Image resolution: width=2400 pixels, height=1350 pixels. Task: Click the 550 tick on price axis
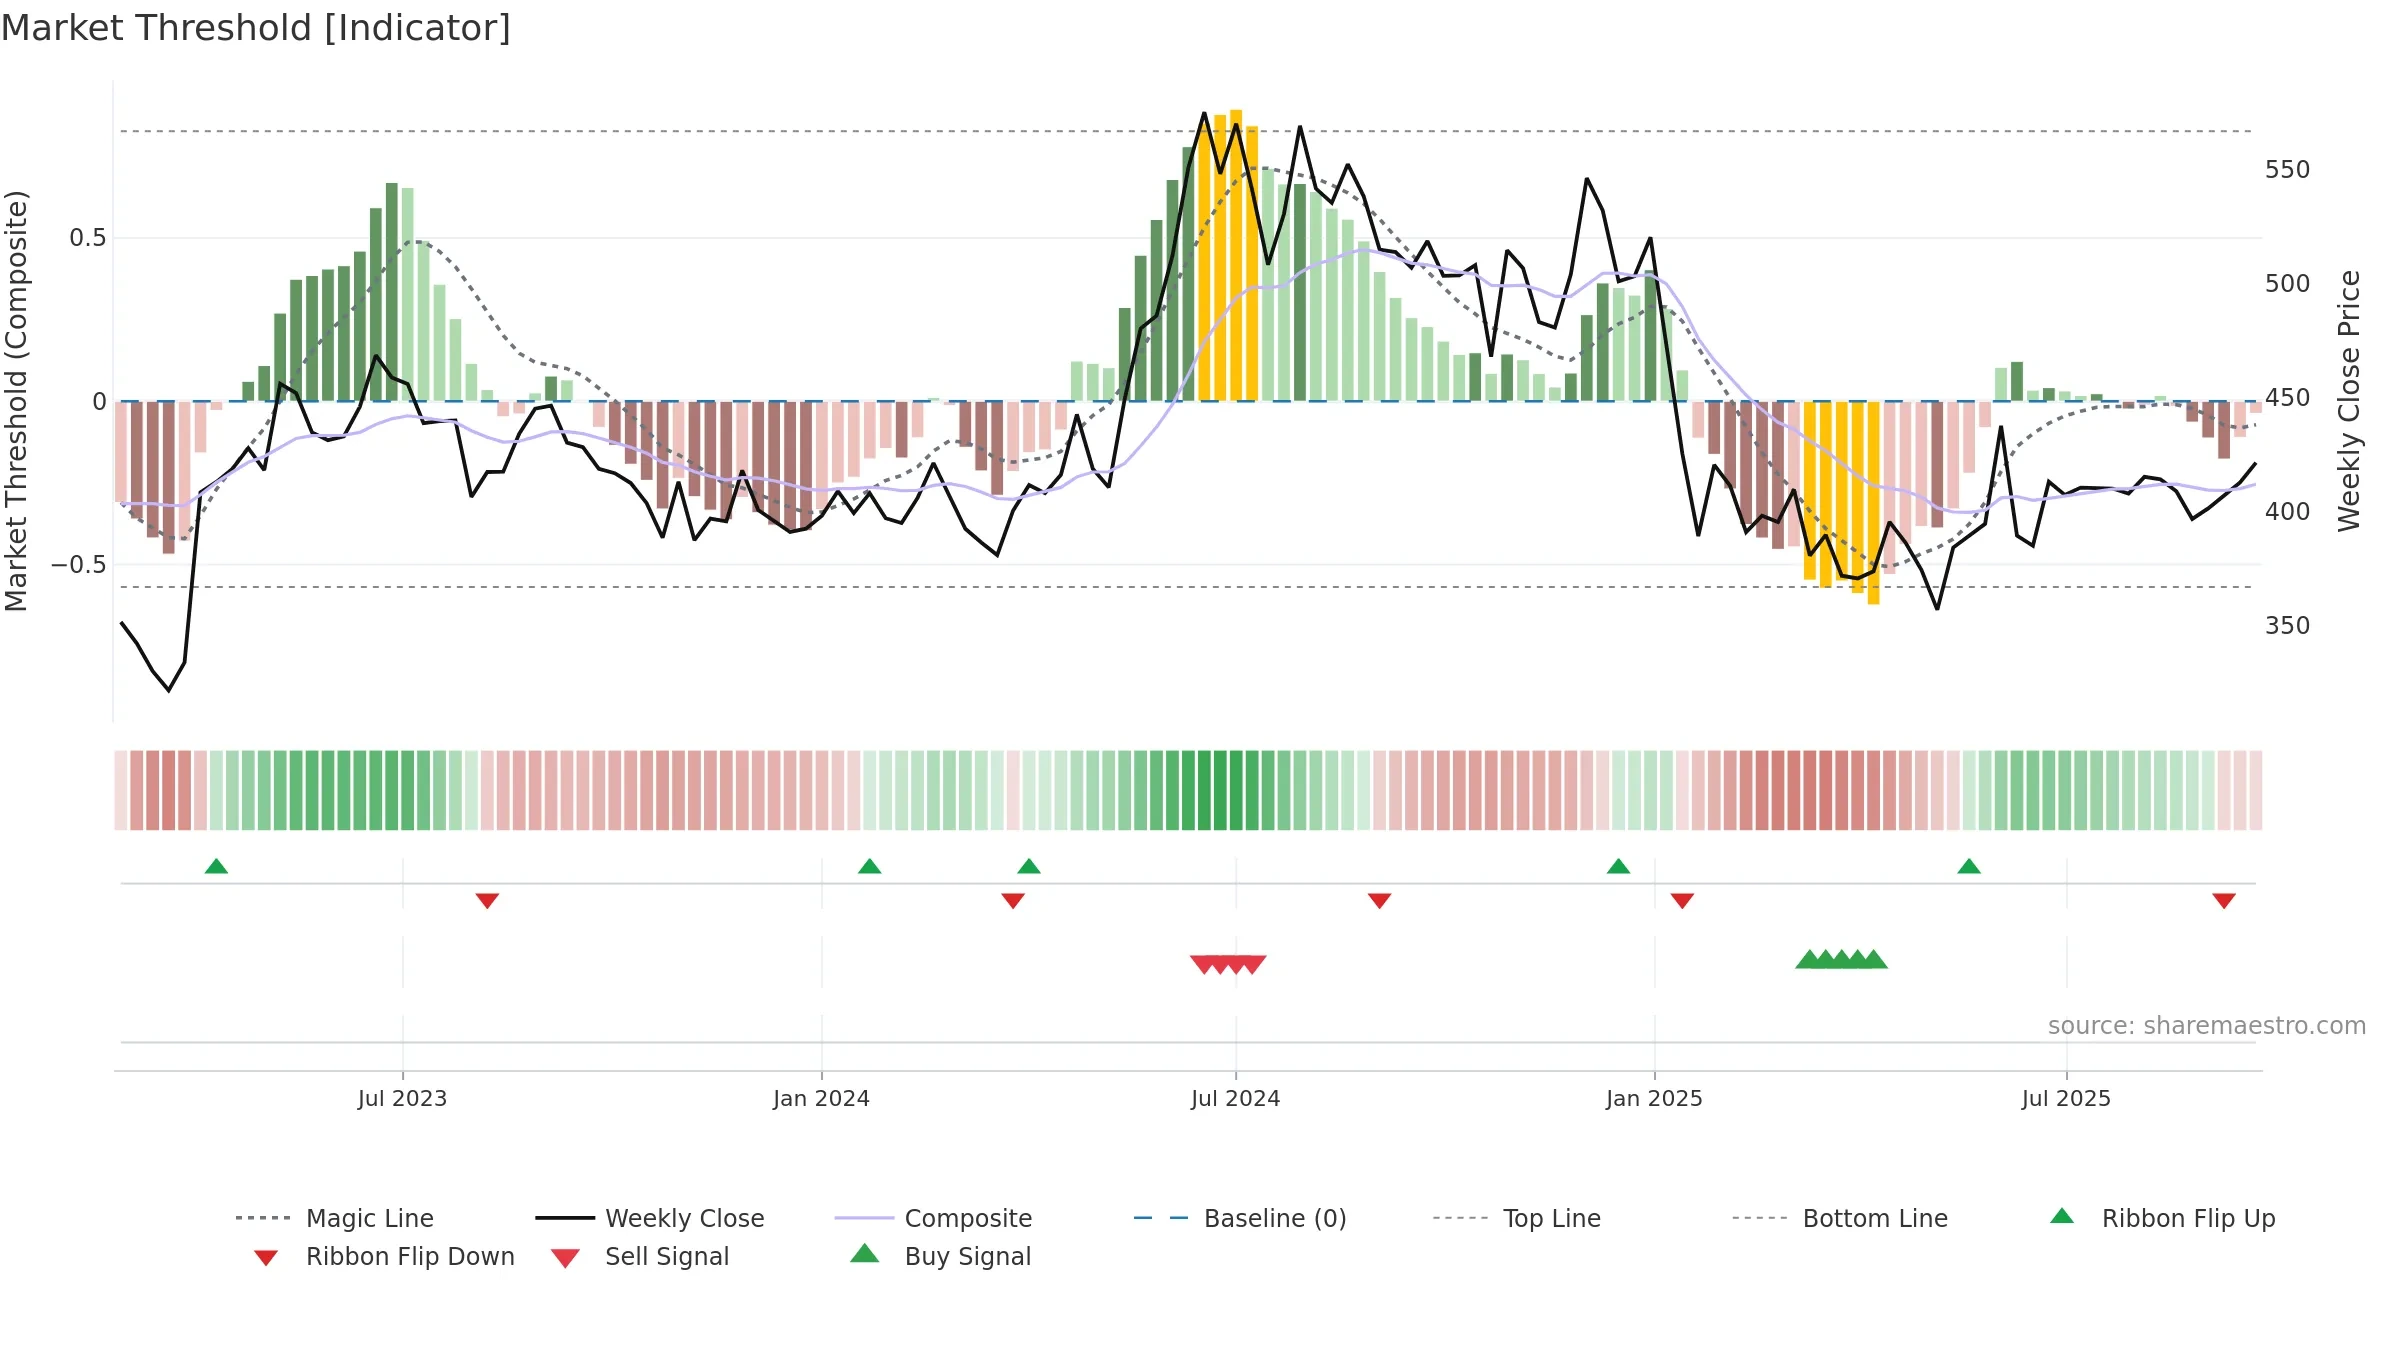2287,170
